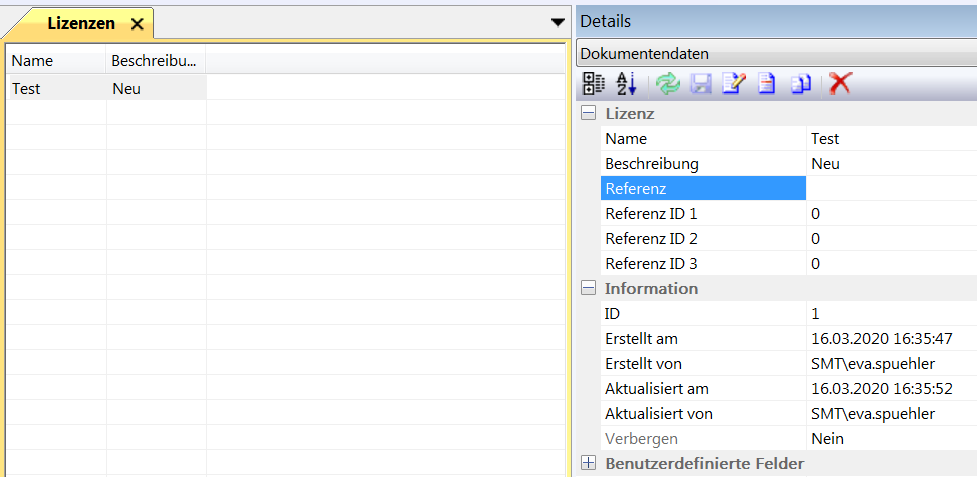Click the Edit document pencil icon
The width and height of the screenshot is (977, 477).
coord(733,84)
